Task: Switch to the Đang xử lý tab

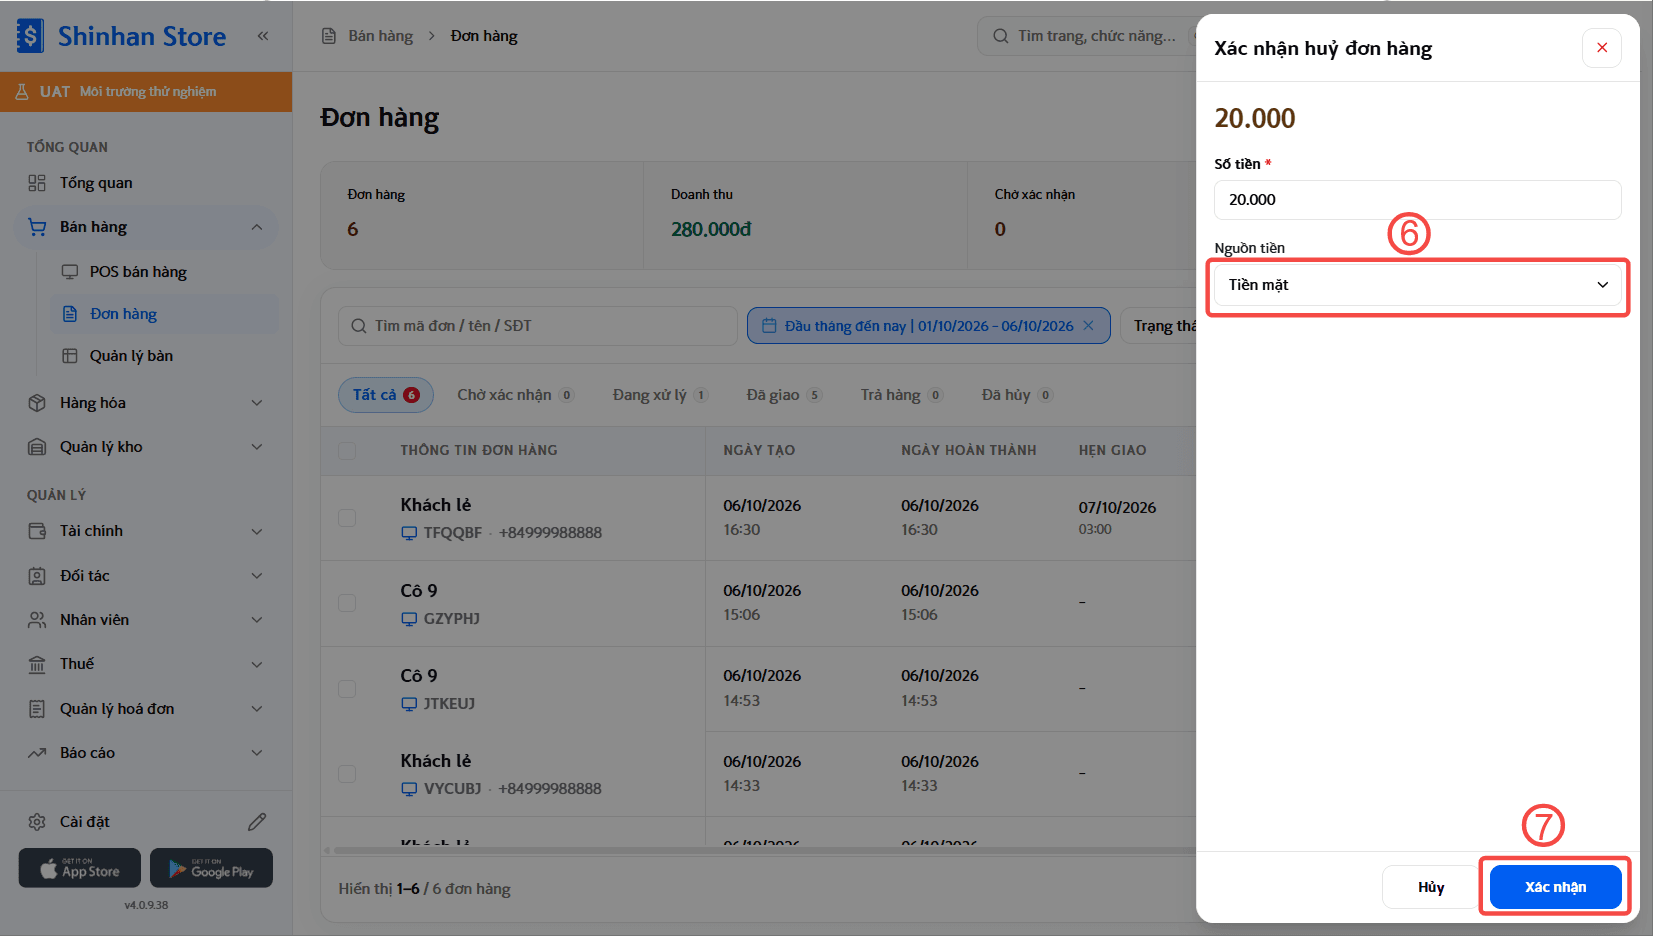Action: 660,395
